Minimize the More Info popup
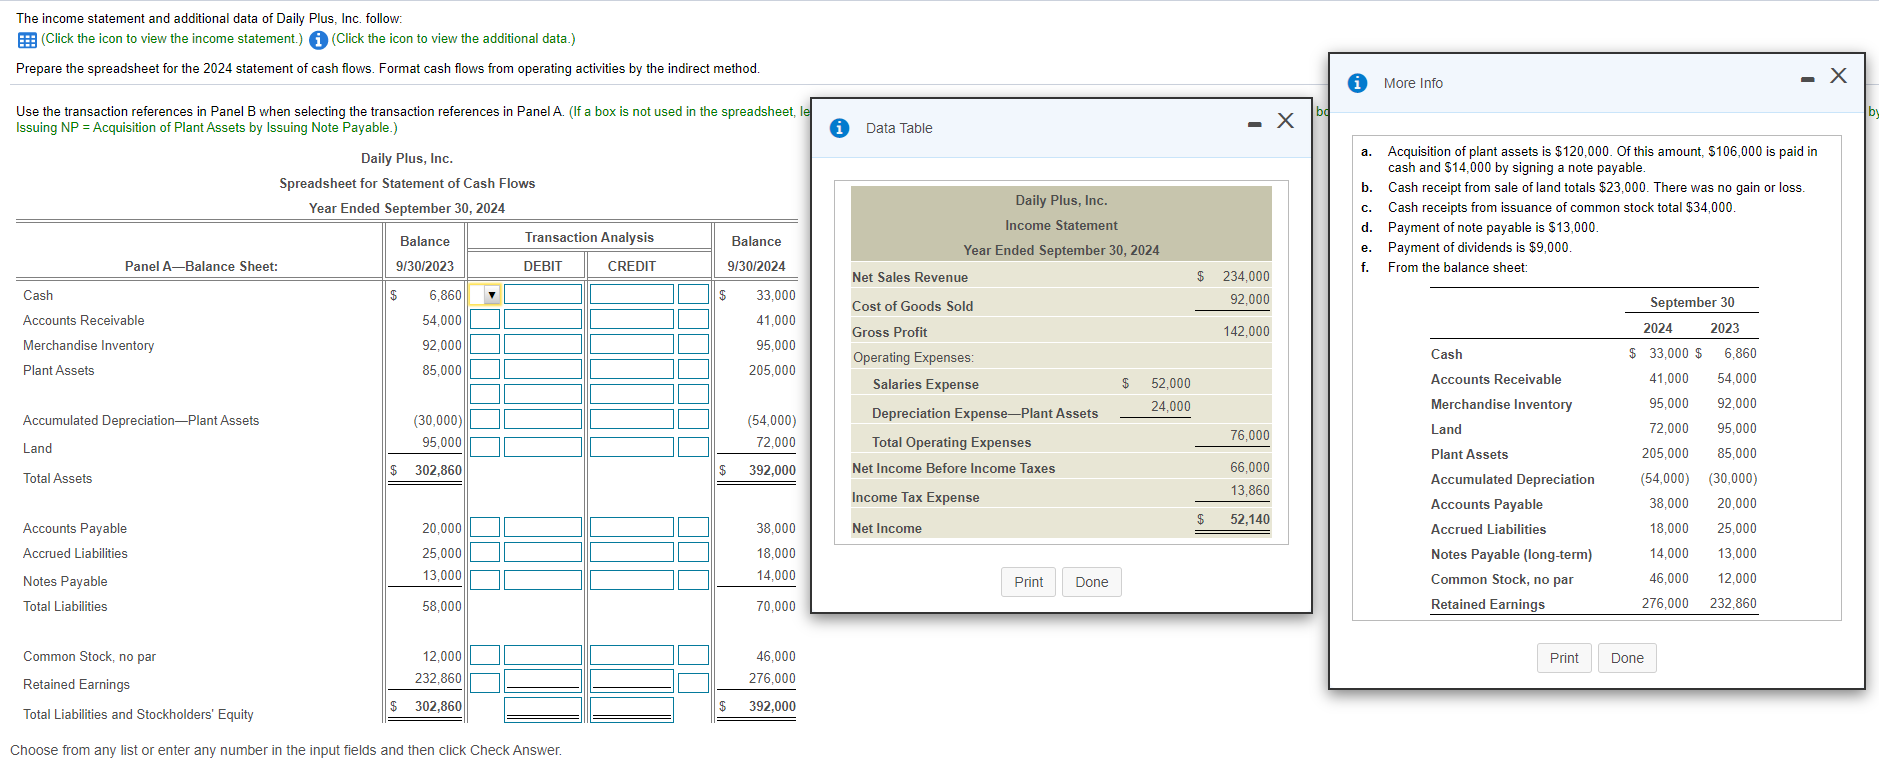Image resolution: width=1879 pixels, height=761 pixels. pos(1808,80)
